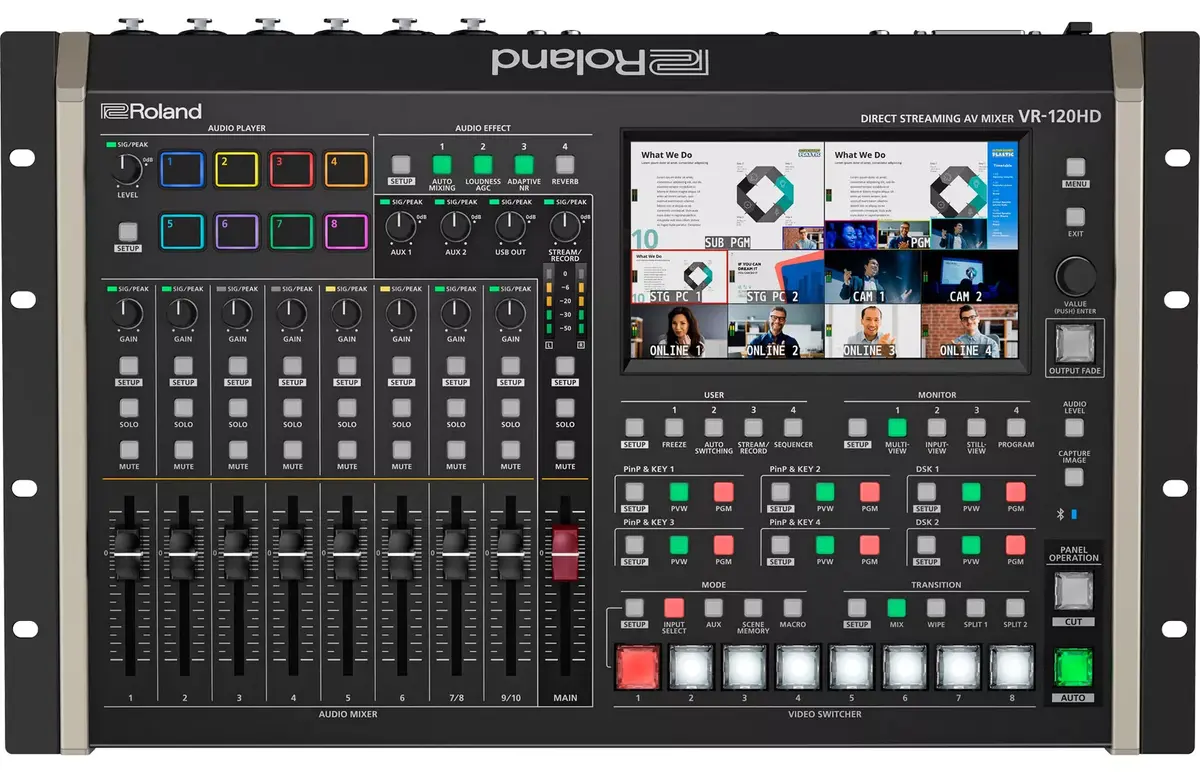Click the VALUE (PUSH) ENTER knob

pyautogui.click(x=1075, y=276)
